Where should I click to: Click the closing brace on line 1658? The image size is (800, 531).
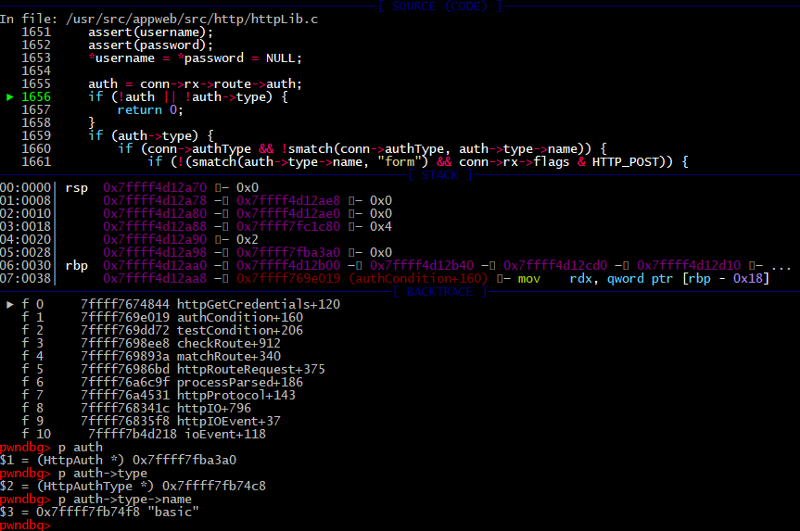point(92,123)
